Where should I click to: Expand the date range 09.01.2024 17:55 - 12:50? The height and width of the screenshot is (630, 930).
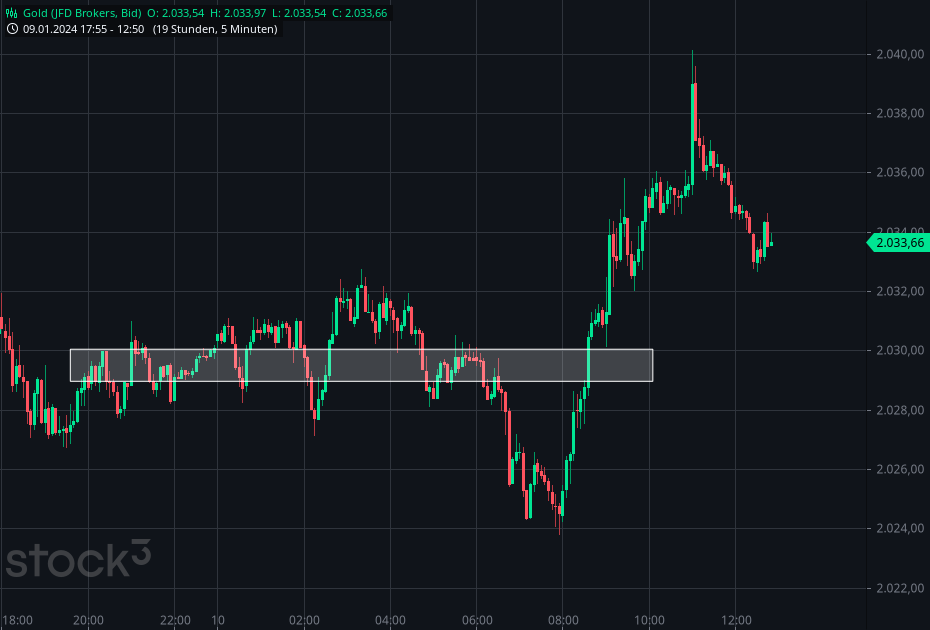84,29
